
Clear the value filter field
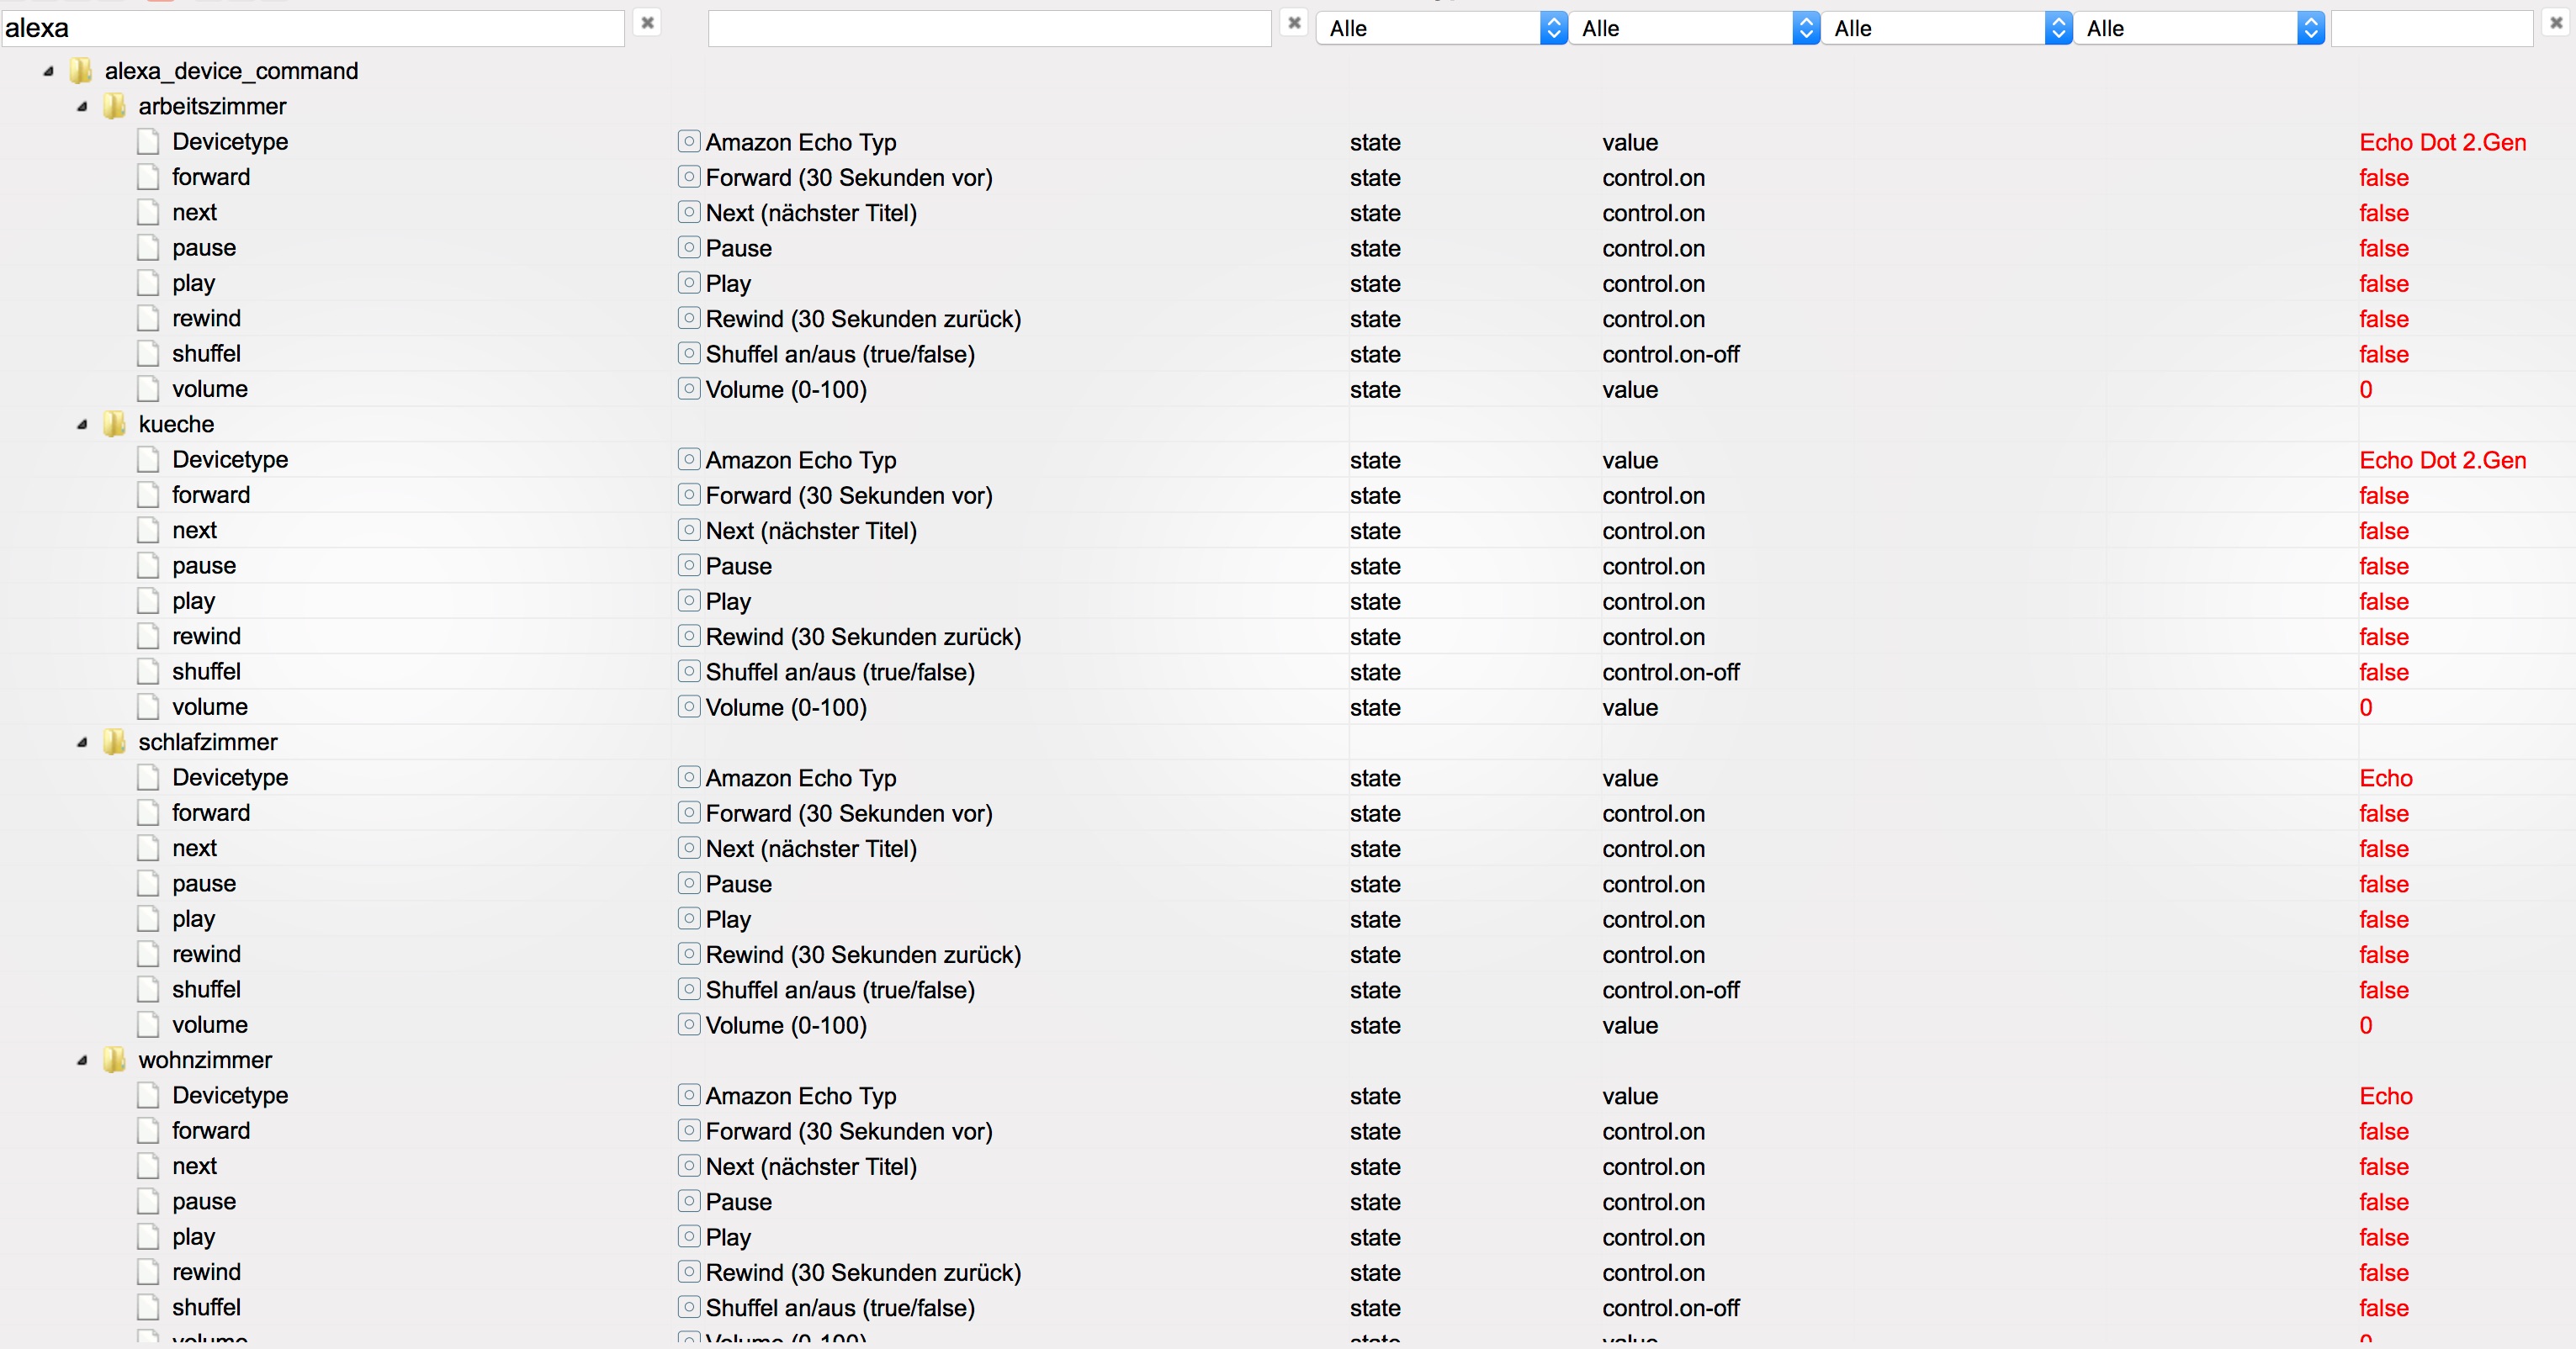[x=2556, y=22]
